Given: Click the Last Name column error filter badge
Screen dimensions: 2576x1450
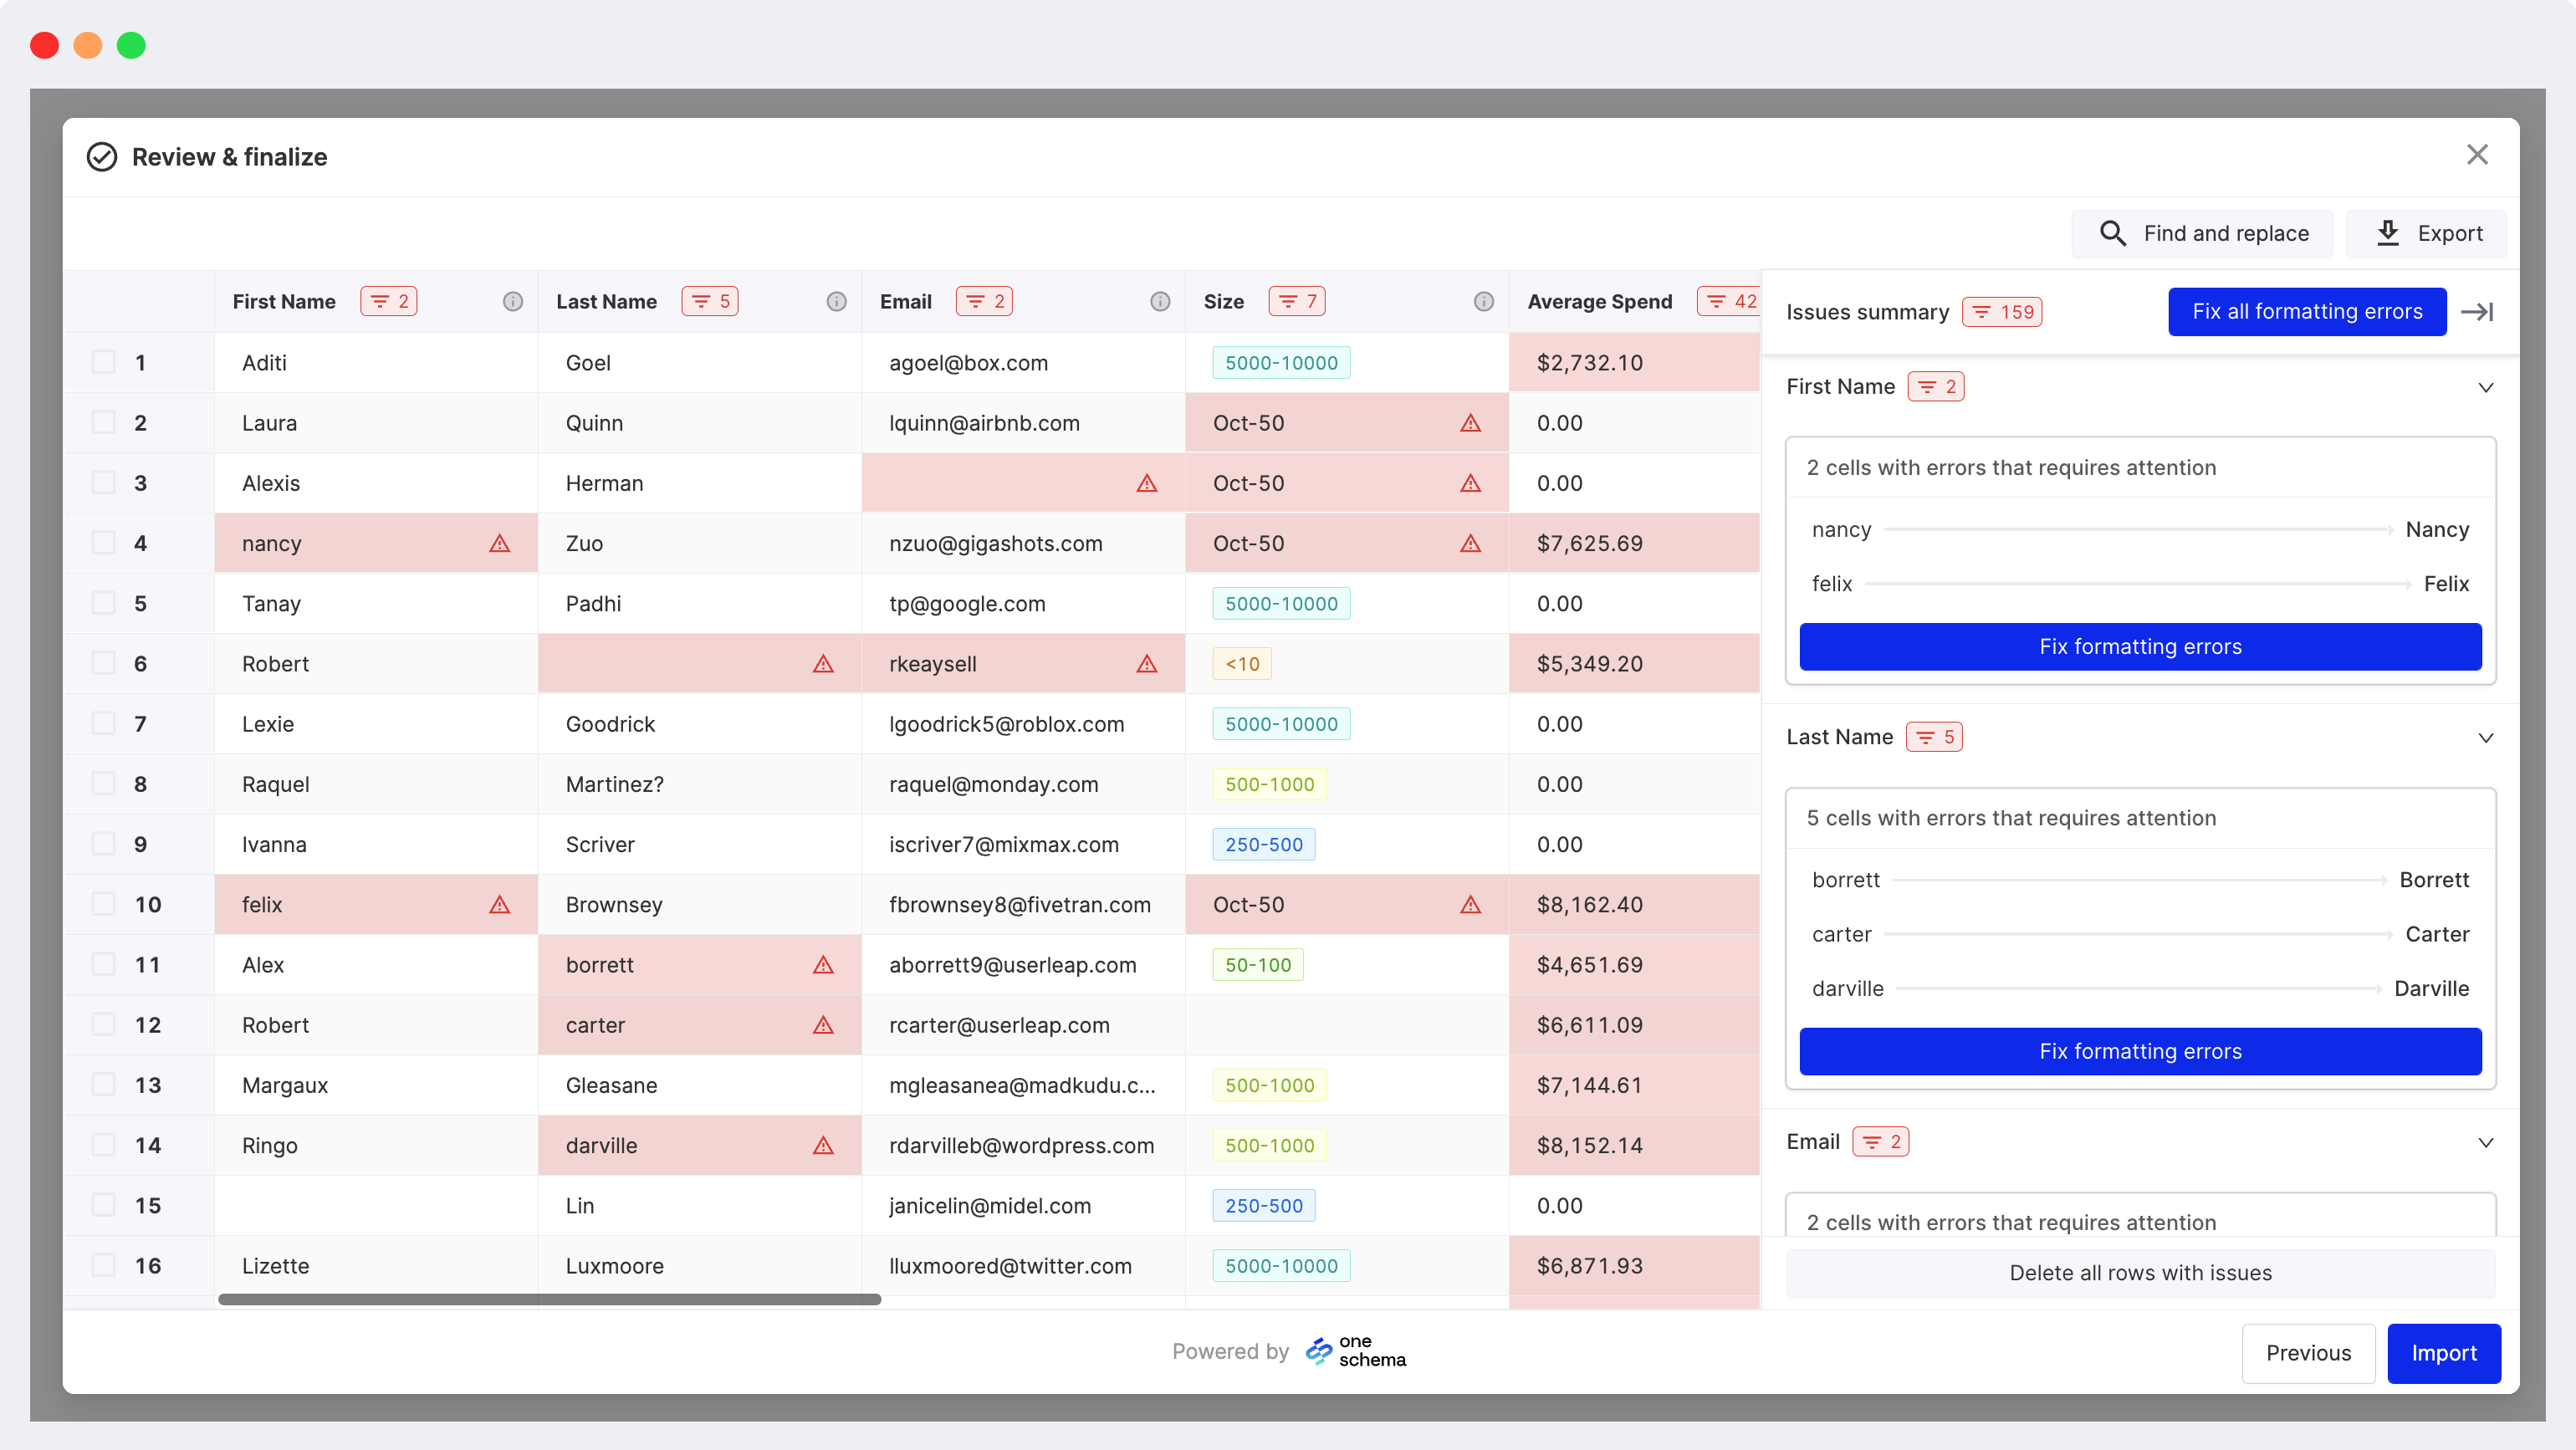Looking at the screenshot, I should point(710,302).
